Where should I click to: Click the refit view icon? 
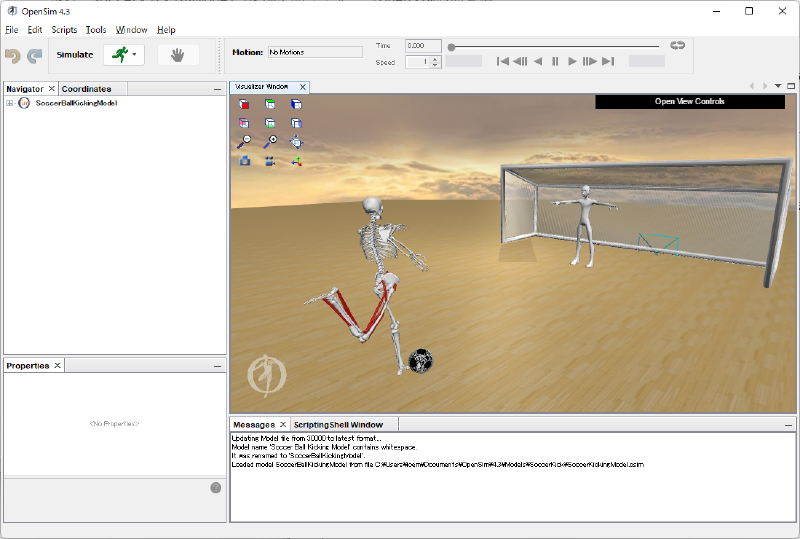[x=296, y=142]
